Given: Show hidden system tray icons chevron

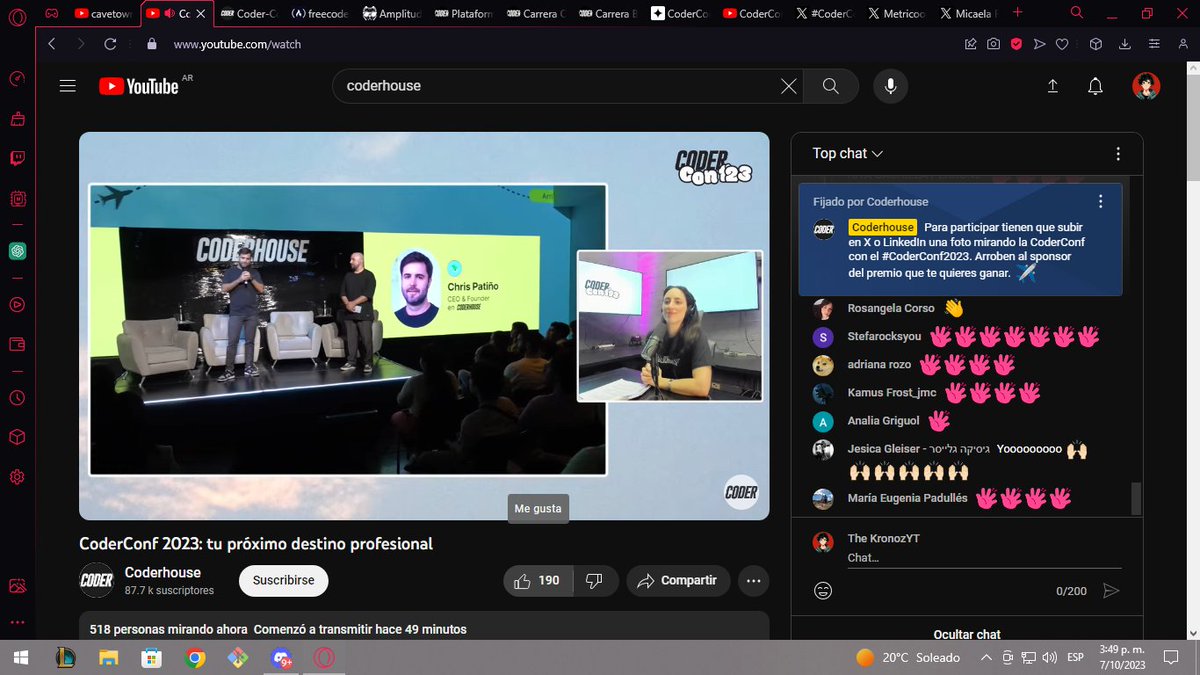Looking at the screenshot, I should (x=987, y=657).
